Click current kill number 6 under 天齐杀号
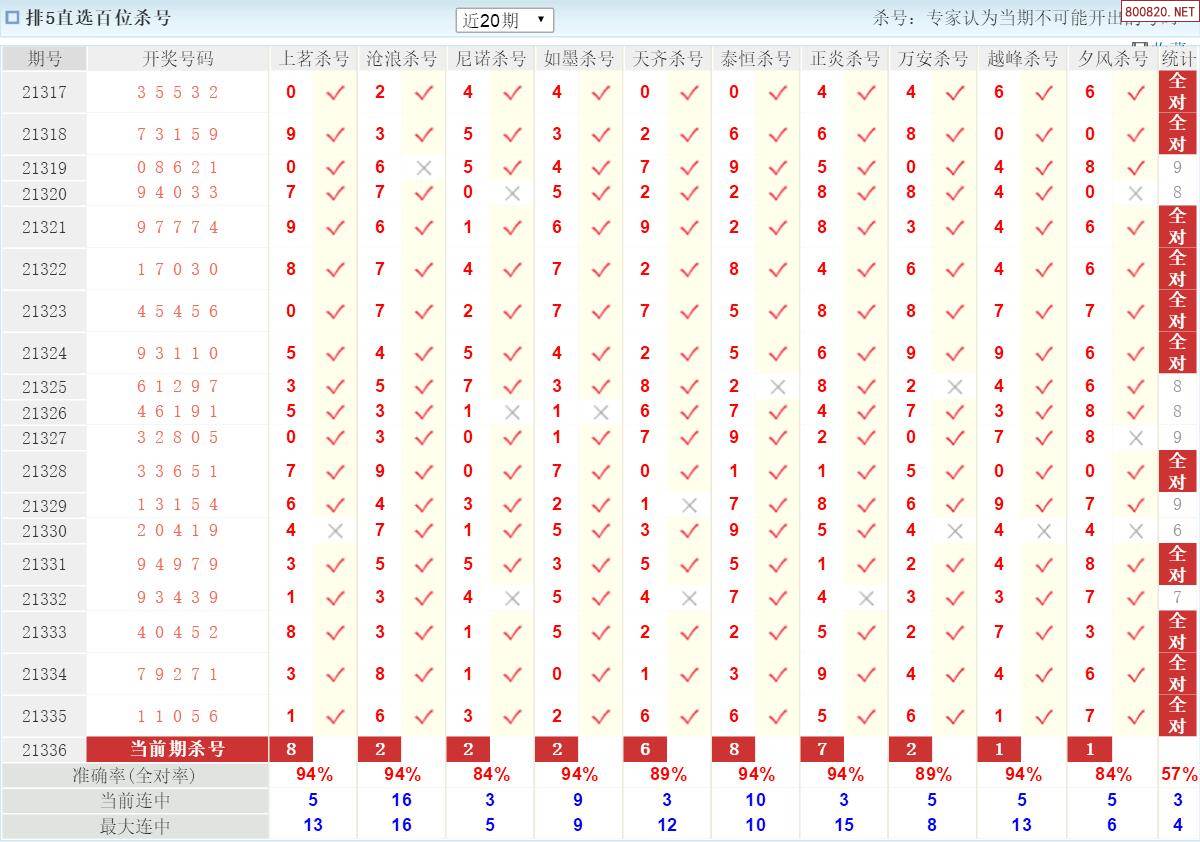Image resolution: width=1200 pixels, height=842 pixels. [645, 749]
